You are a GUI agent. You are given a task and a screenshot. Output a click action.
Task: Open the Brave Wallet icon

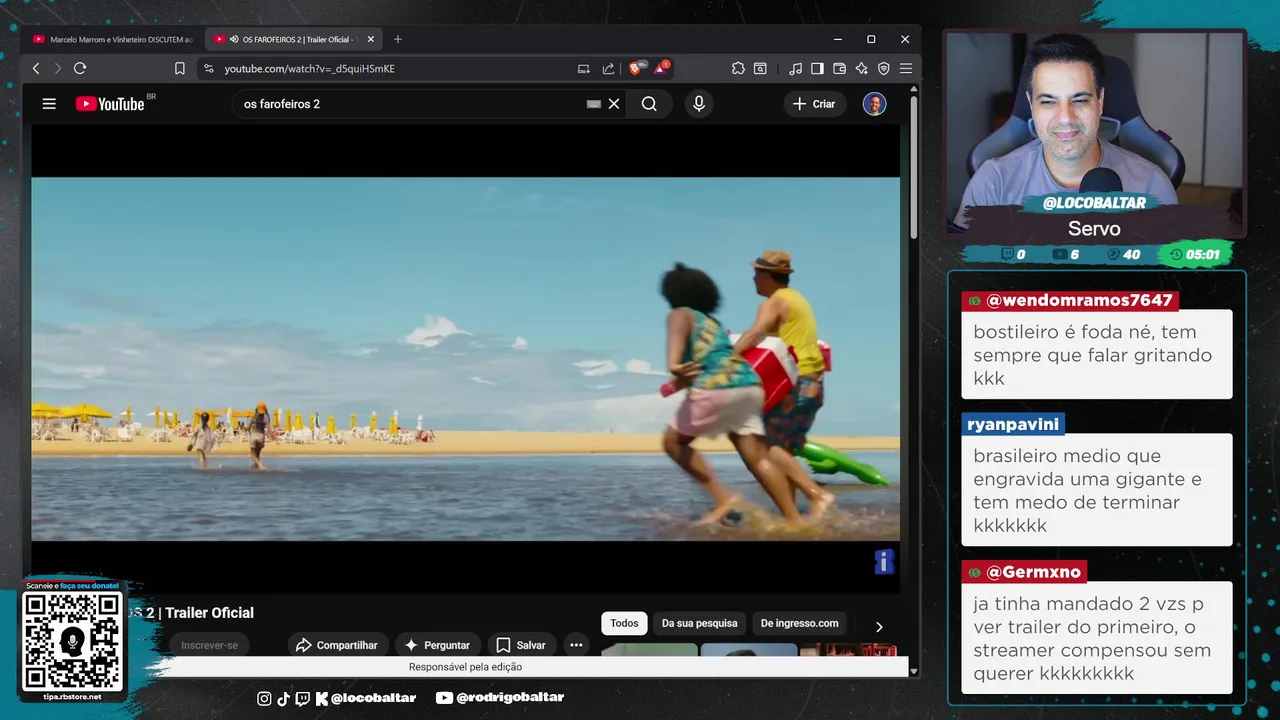(x=839, y=68)
